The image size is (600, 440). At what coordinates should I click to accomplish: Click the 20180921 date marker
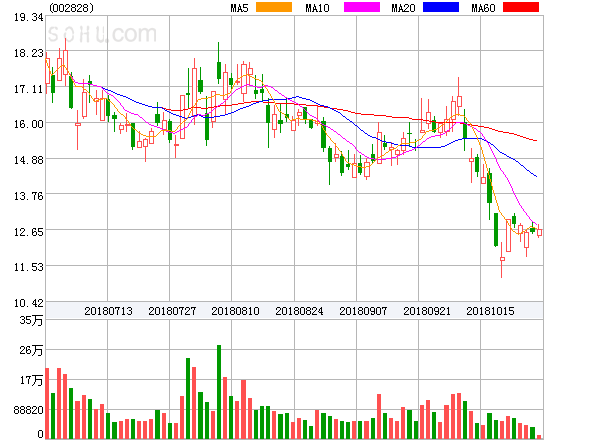[x=428, y=311]
